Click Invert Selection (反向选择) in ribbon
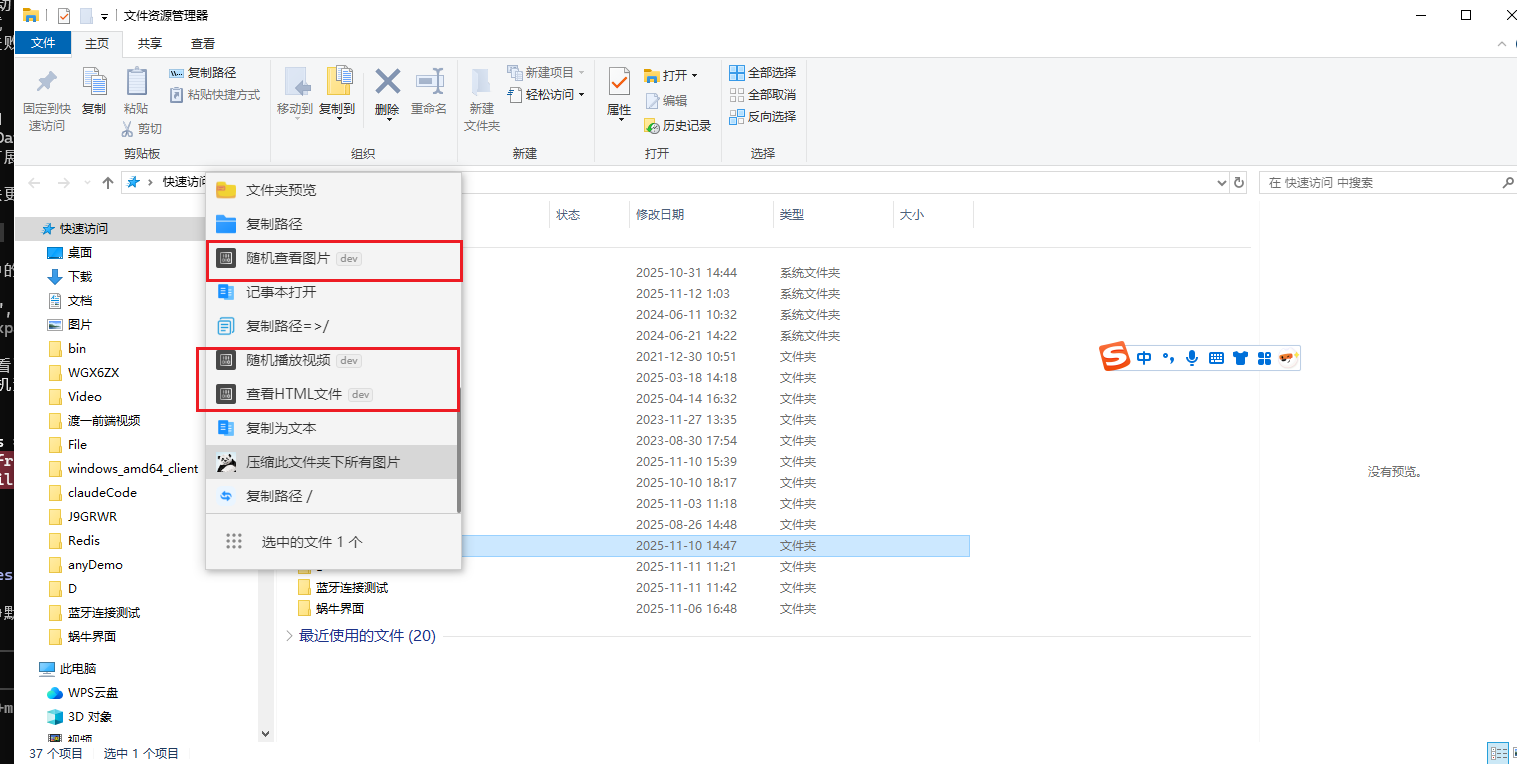 (x=762, y=117)
